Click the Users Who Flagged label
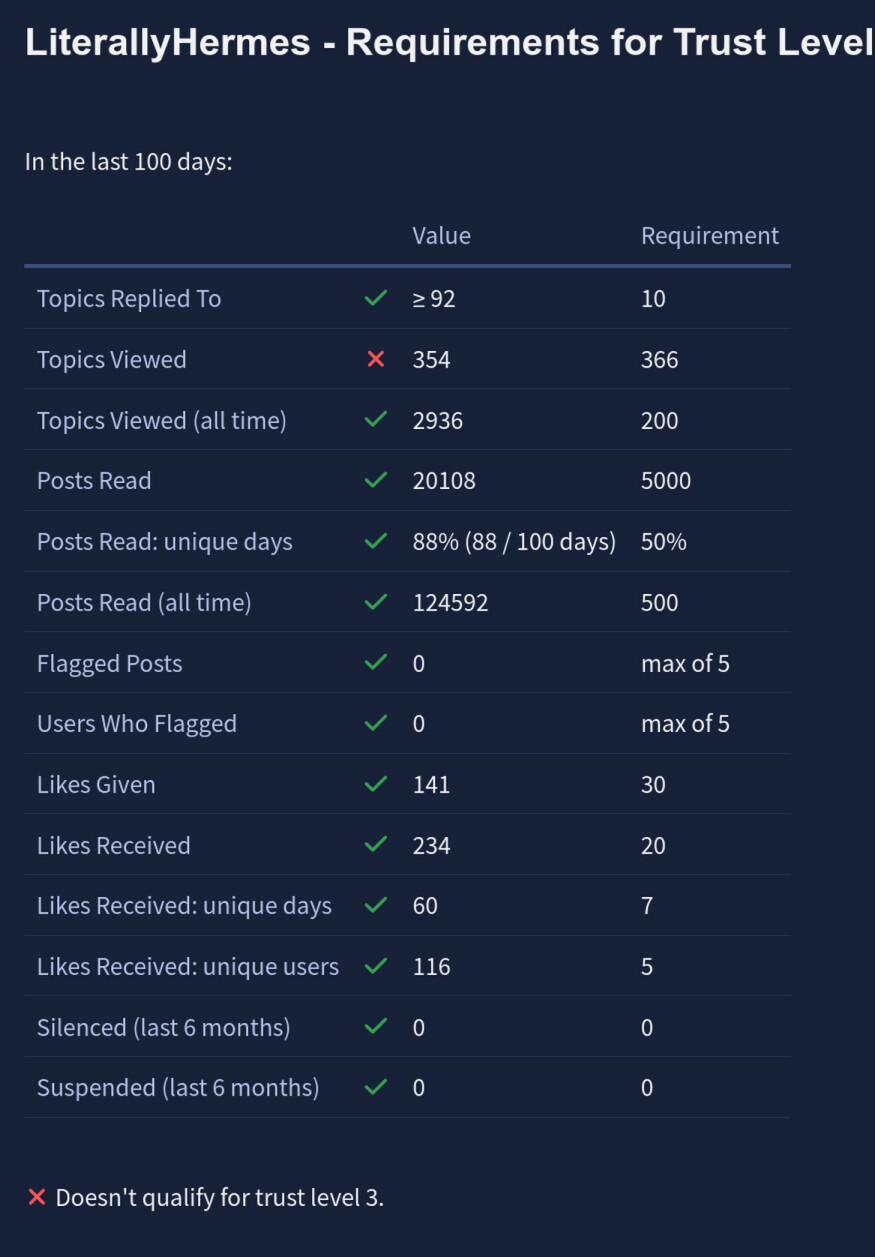 point(137,724)
